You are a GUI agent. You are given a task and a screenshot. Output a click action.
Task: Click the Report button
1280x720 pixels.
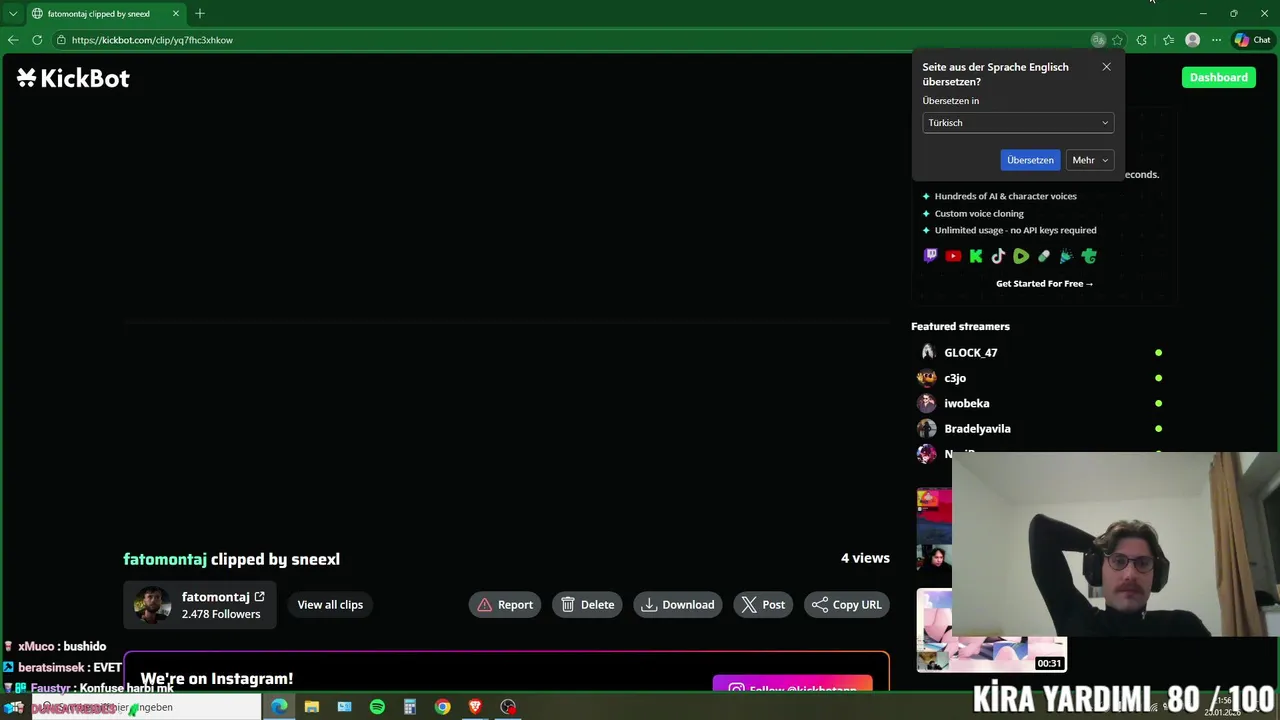click(505, 604)
